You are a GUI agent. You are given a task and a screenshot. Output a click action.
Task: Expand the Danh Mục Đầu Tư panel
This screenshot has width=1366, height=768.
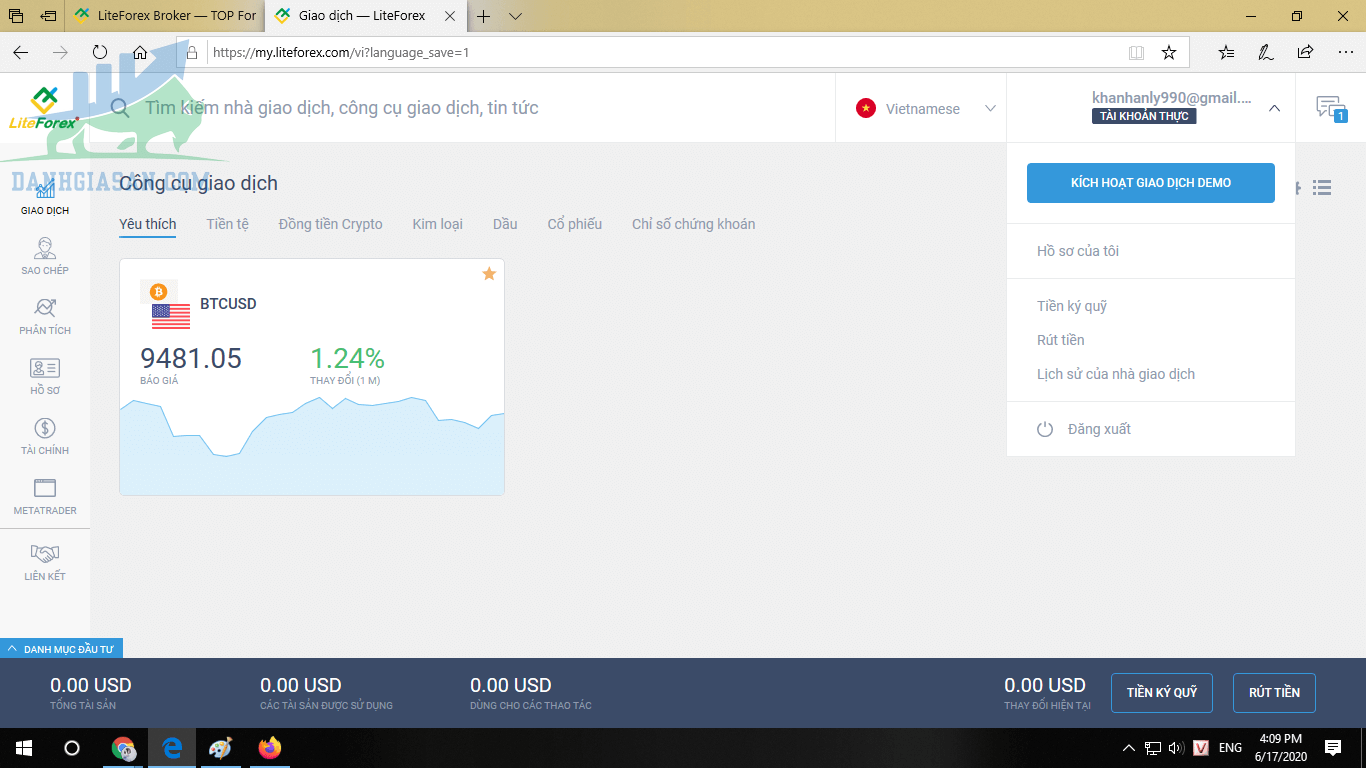coord(61,649)
